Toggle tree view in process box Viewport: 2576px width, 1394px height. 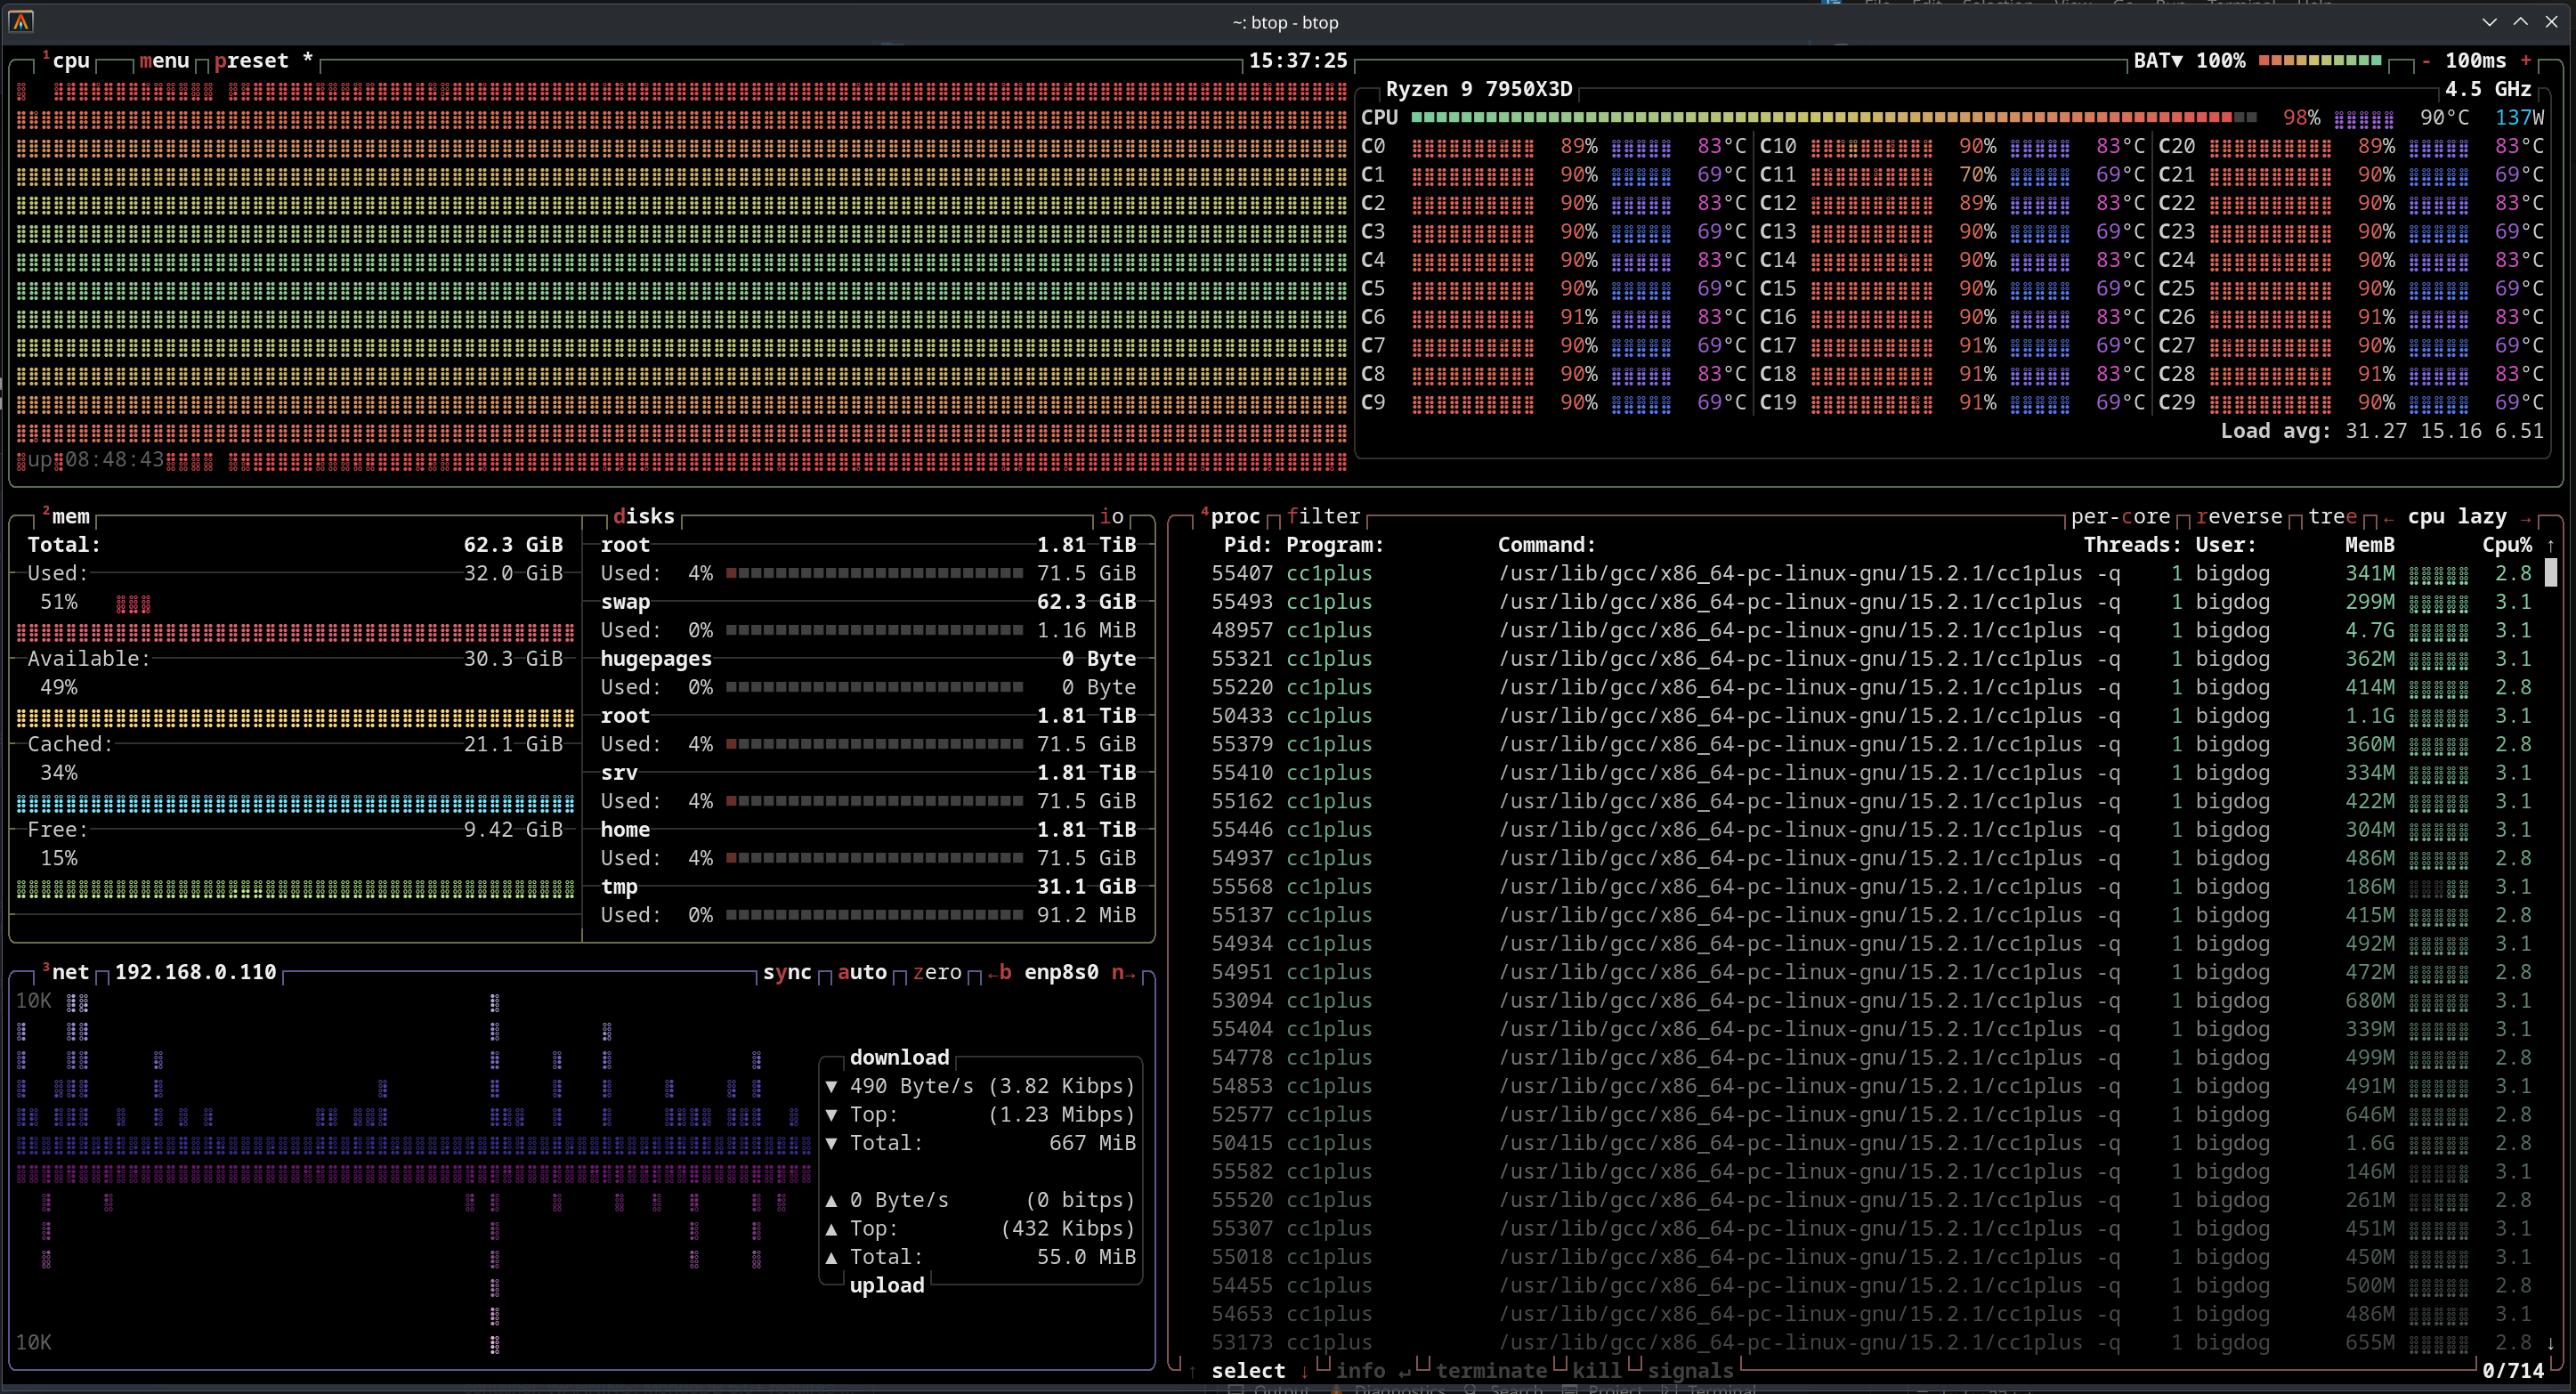point(2332,517)
